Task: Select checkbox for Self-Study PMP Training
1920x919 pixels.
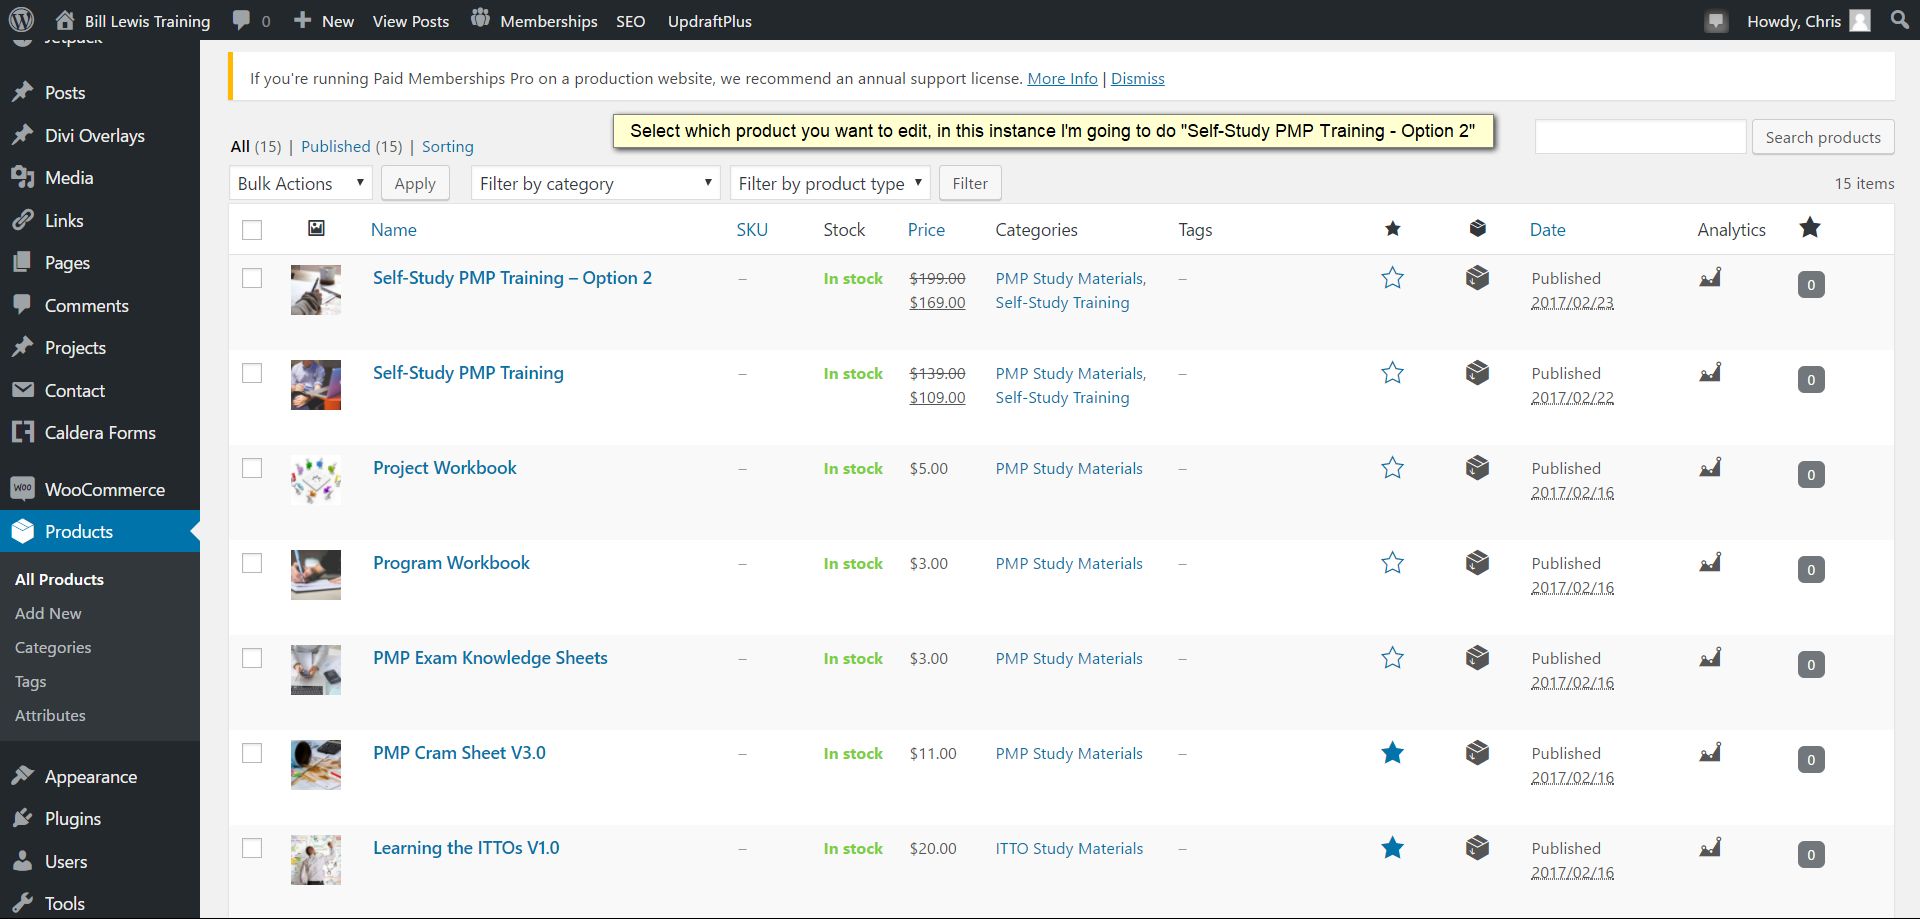Action: [x=252, y=373]
